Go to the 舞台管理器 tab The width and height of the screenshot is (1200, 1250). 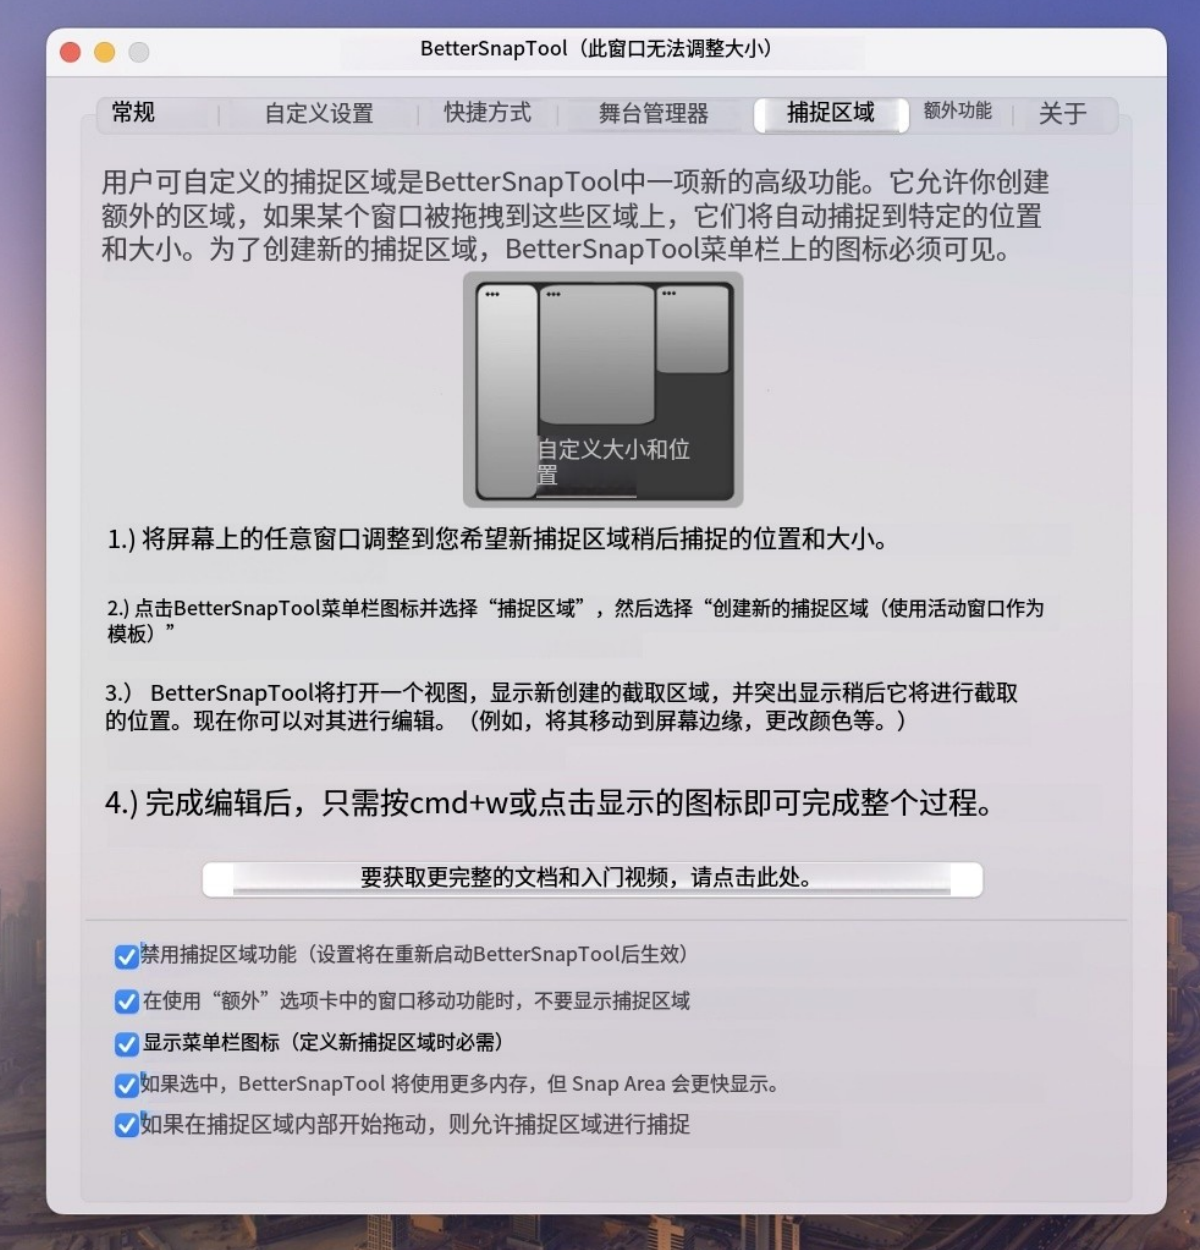[x=654, y=114]
